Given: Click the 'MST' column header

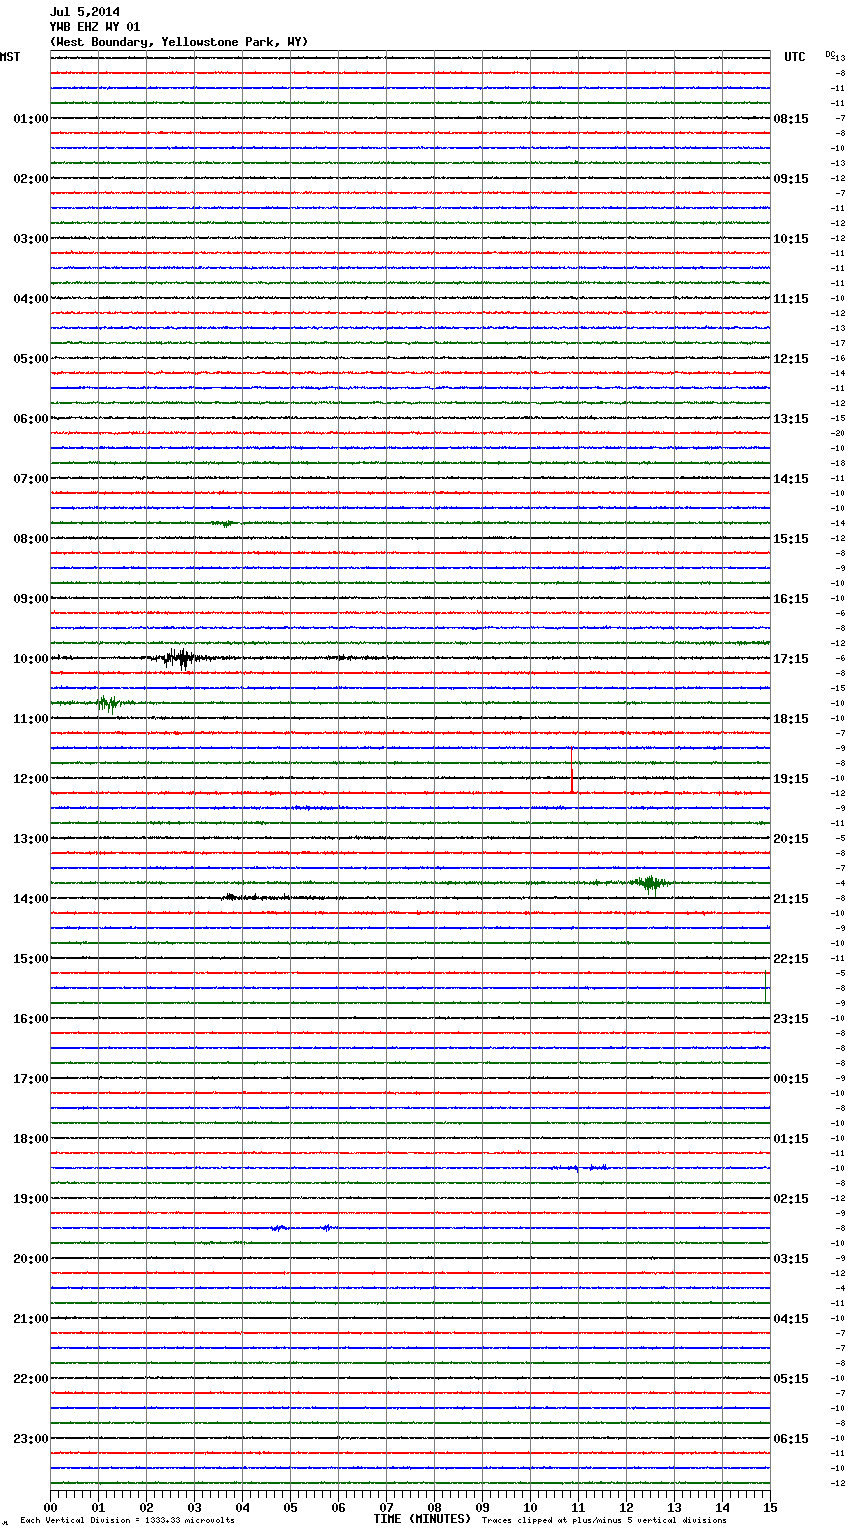Looking at the screenshot, I should (x=10, y=57).
